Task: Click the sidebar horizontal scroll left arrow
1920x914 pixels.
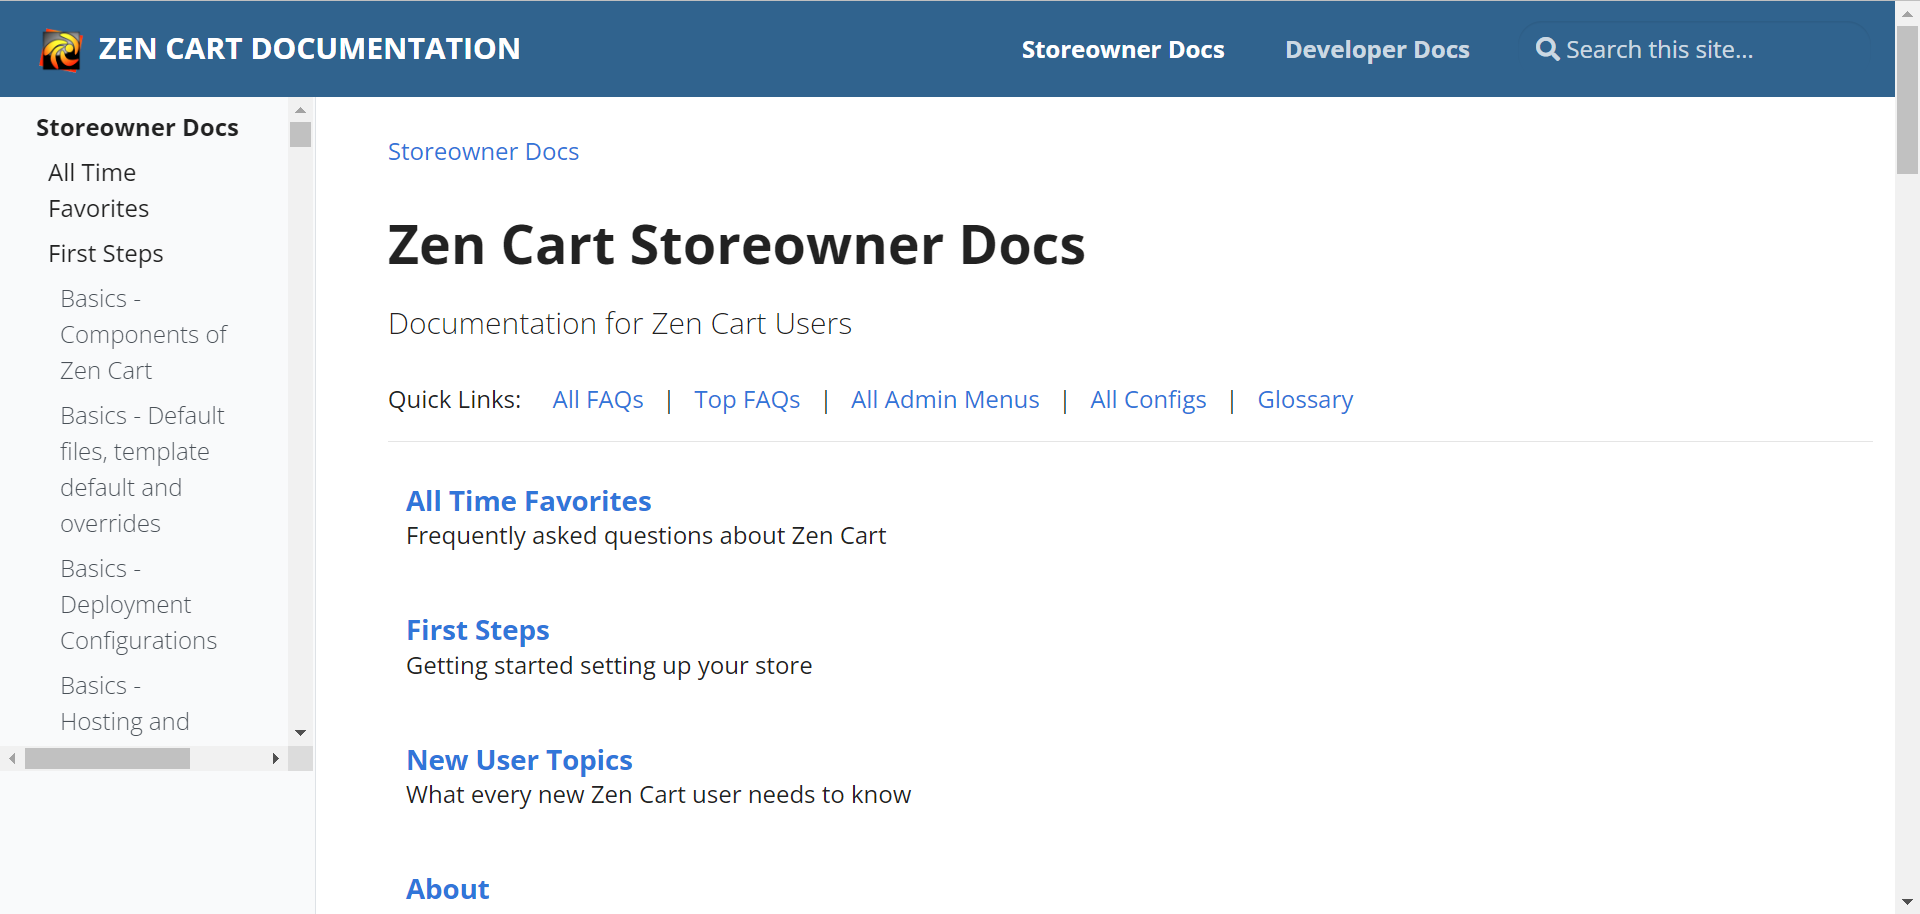Action: (11, 758)
